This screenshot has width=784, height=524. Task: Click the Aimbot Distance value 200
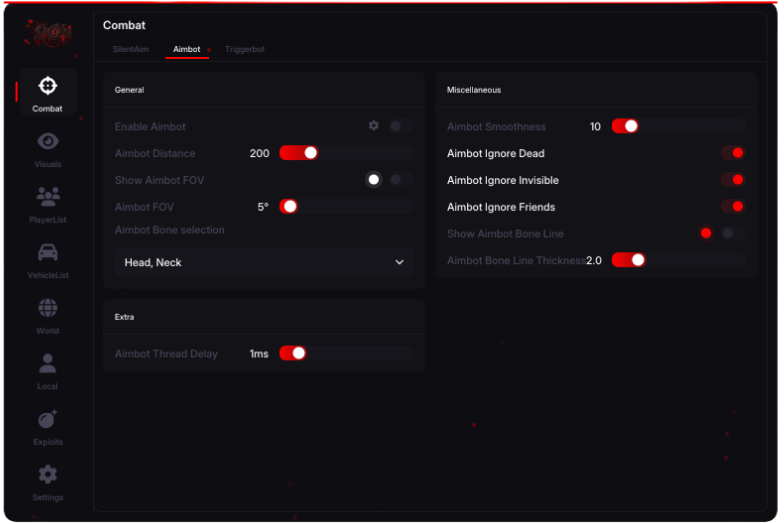click(260, 154)
